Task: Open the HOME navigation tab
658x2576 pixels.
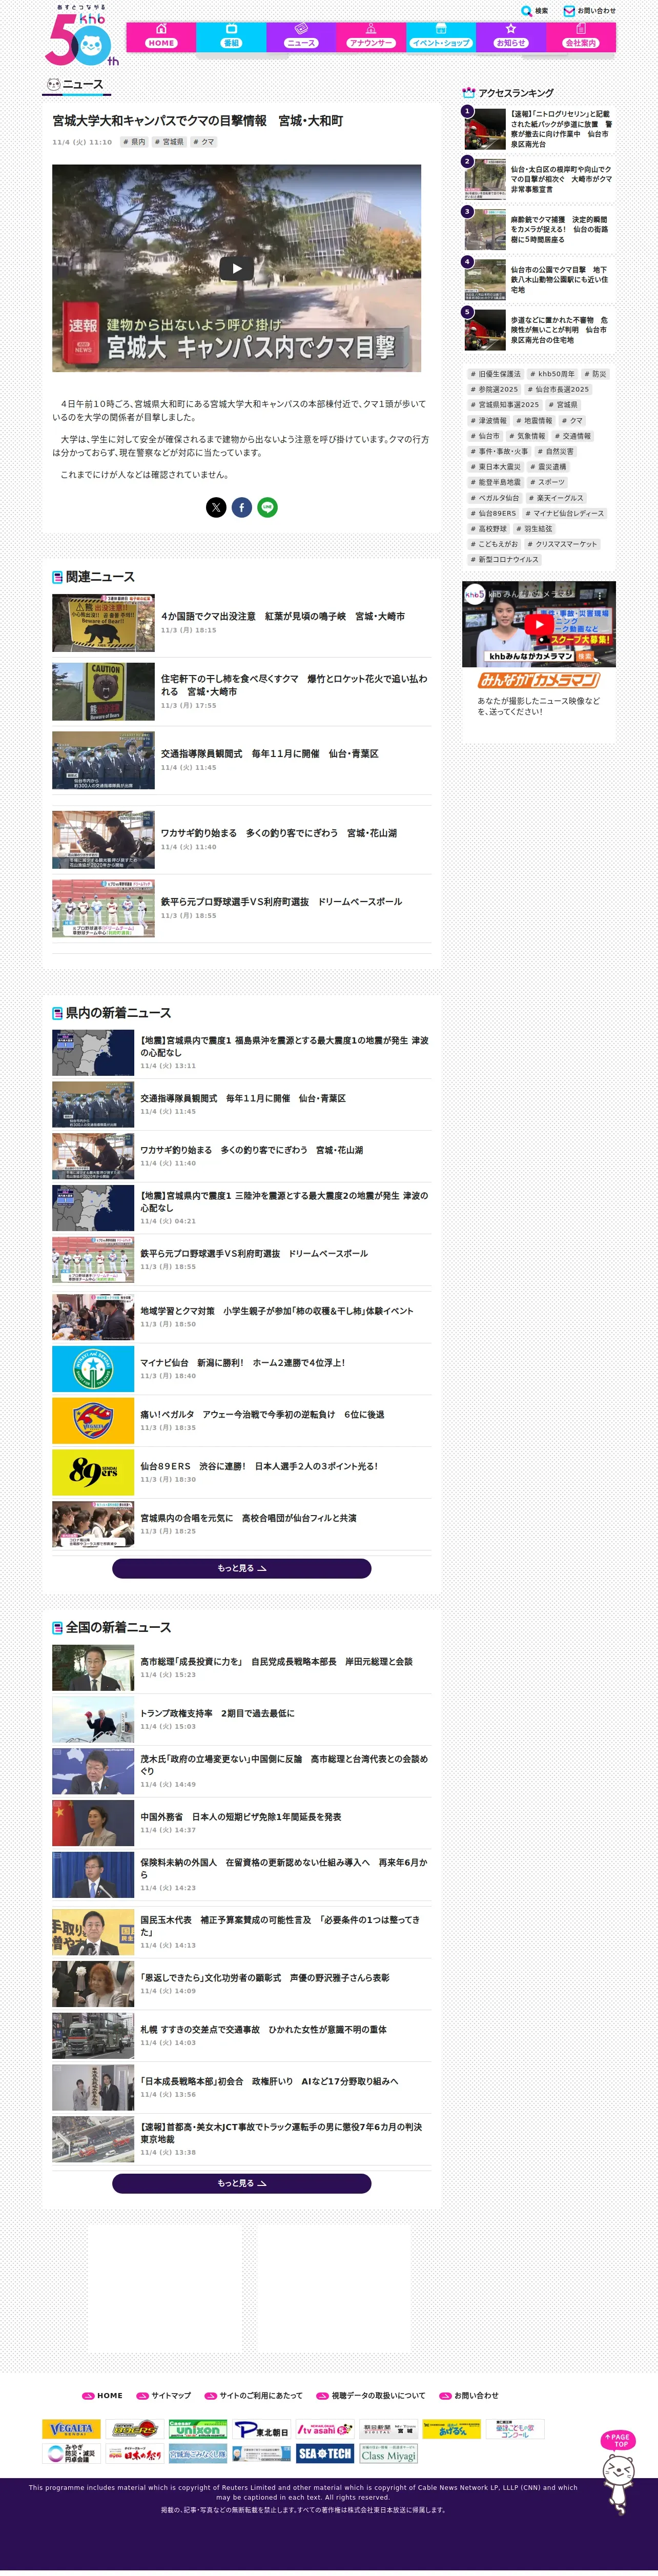Action: tap(161, 37)
